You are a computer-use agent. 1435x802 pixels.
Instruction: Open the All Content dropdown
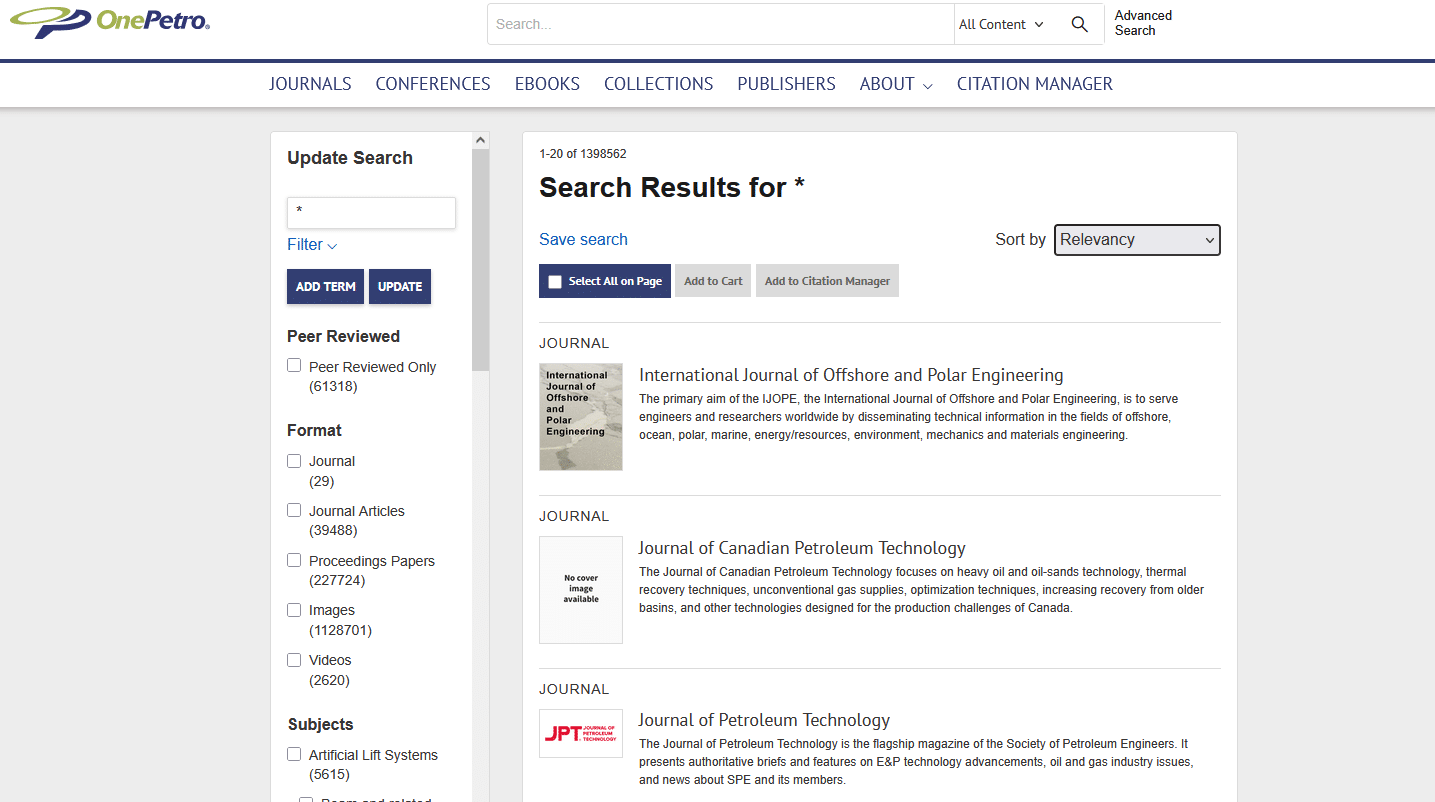click(x=1001, y=25)
